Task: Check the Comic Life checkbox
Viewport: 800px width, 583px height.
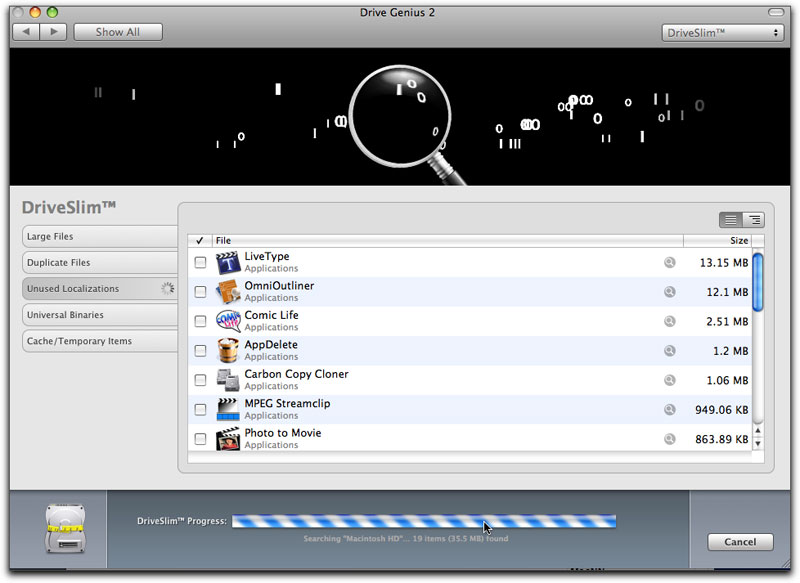Action: tap(200, 321)
